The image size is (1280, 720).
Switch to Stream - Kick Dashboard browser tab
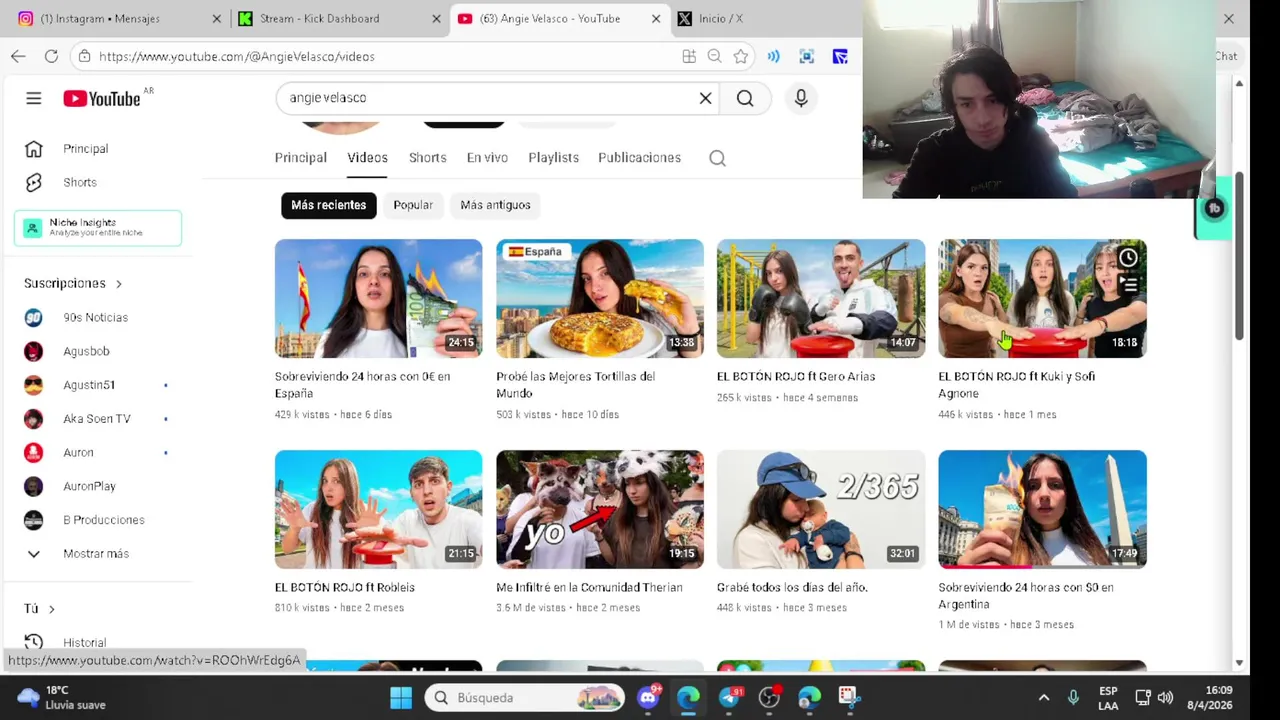pyautogui.click(x=340, y=18)
